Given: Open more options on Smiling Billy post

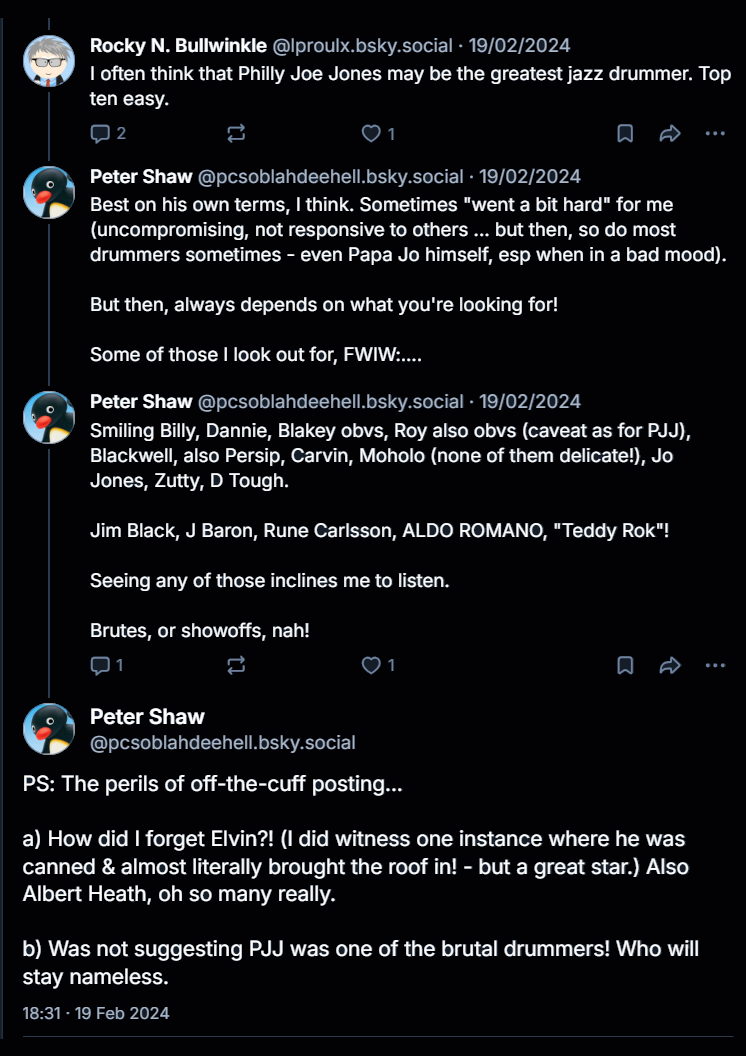Looking at the screenshot, I should [715, 665].
